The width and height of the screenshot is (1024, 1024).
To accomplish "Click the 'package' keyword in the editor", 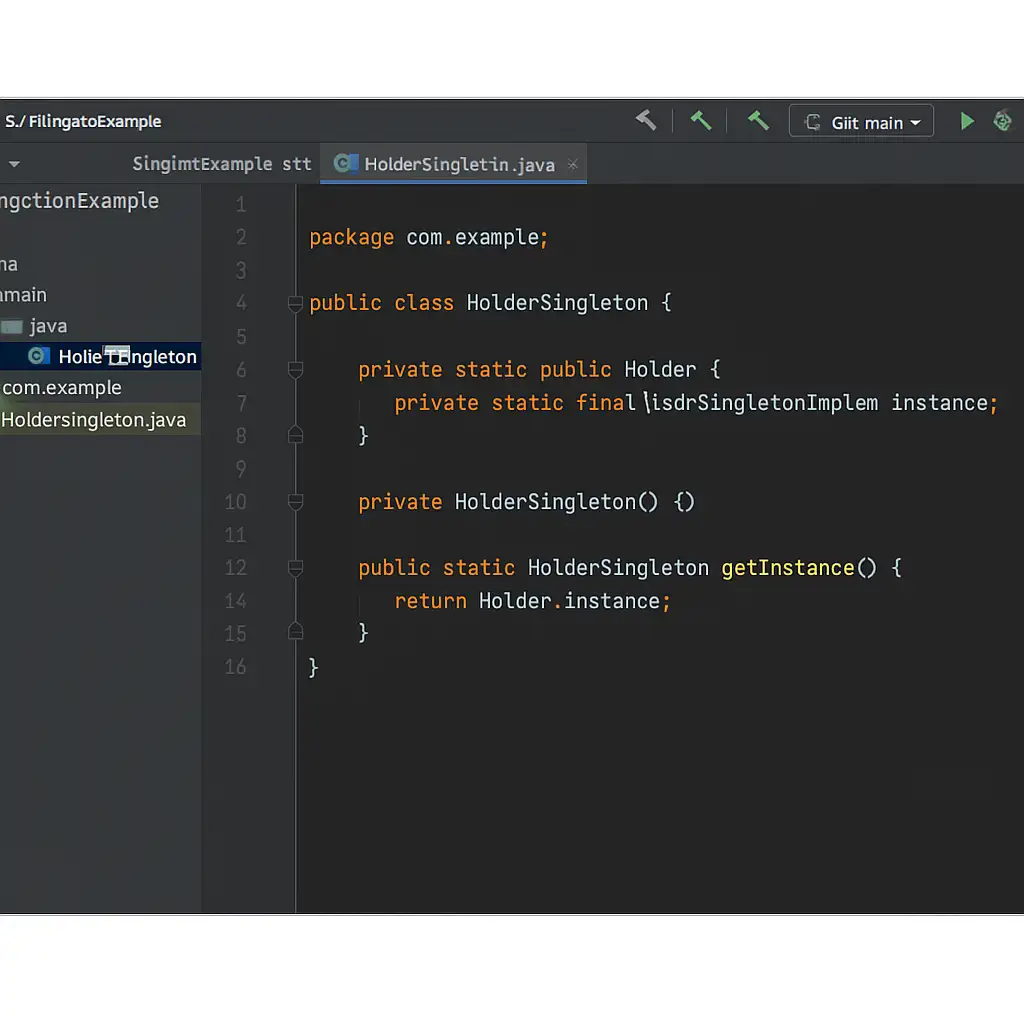I will 351,238.
